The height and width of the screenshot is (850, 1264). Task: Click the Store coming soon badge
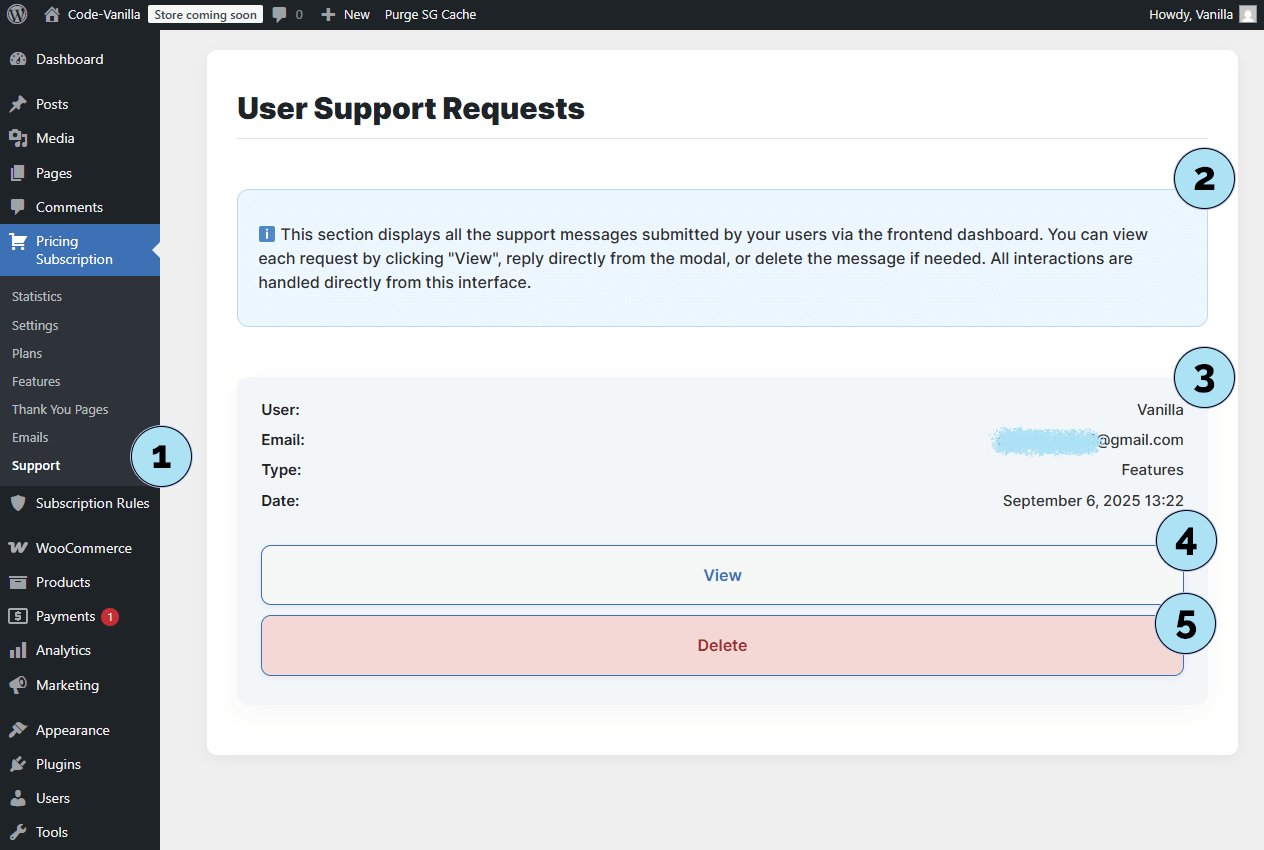(x=205, y=14)
